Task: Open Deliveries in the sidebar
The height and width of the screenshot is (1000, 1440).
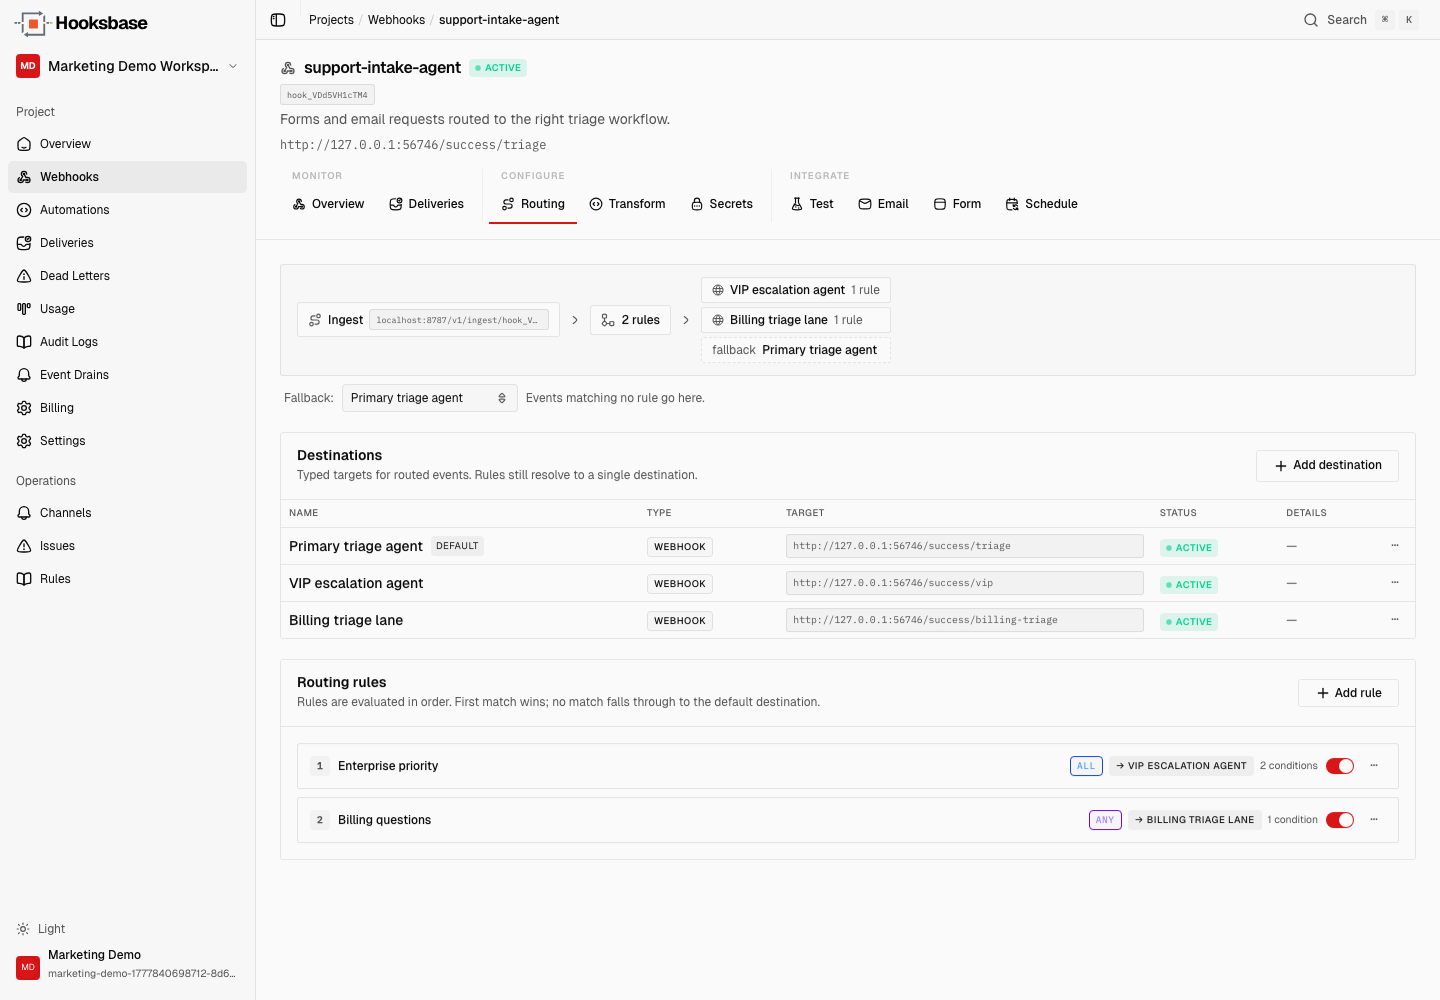Action: pyautogui.click(x=128, y=243)
